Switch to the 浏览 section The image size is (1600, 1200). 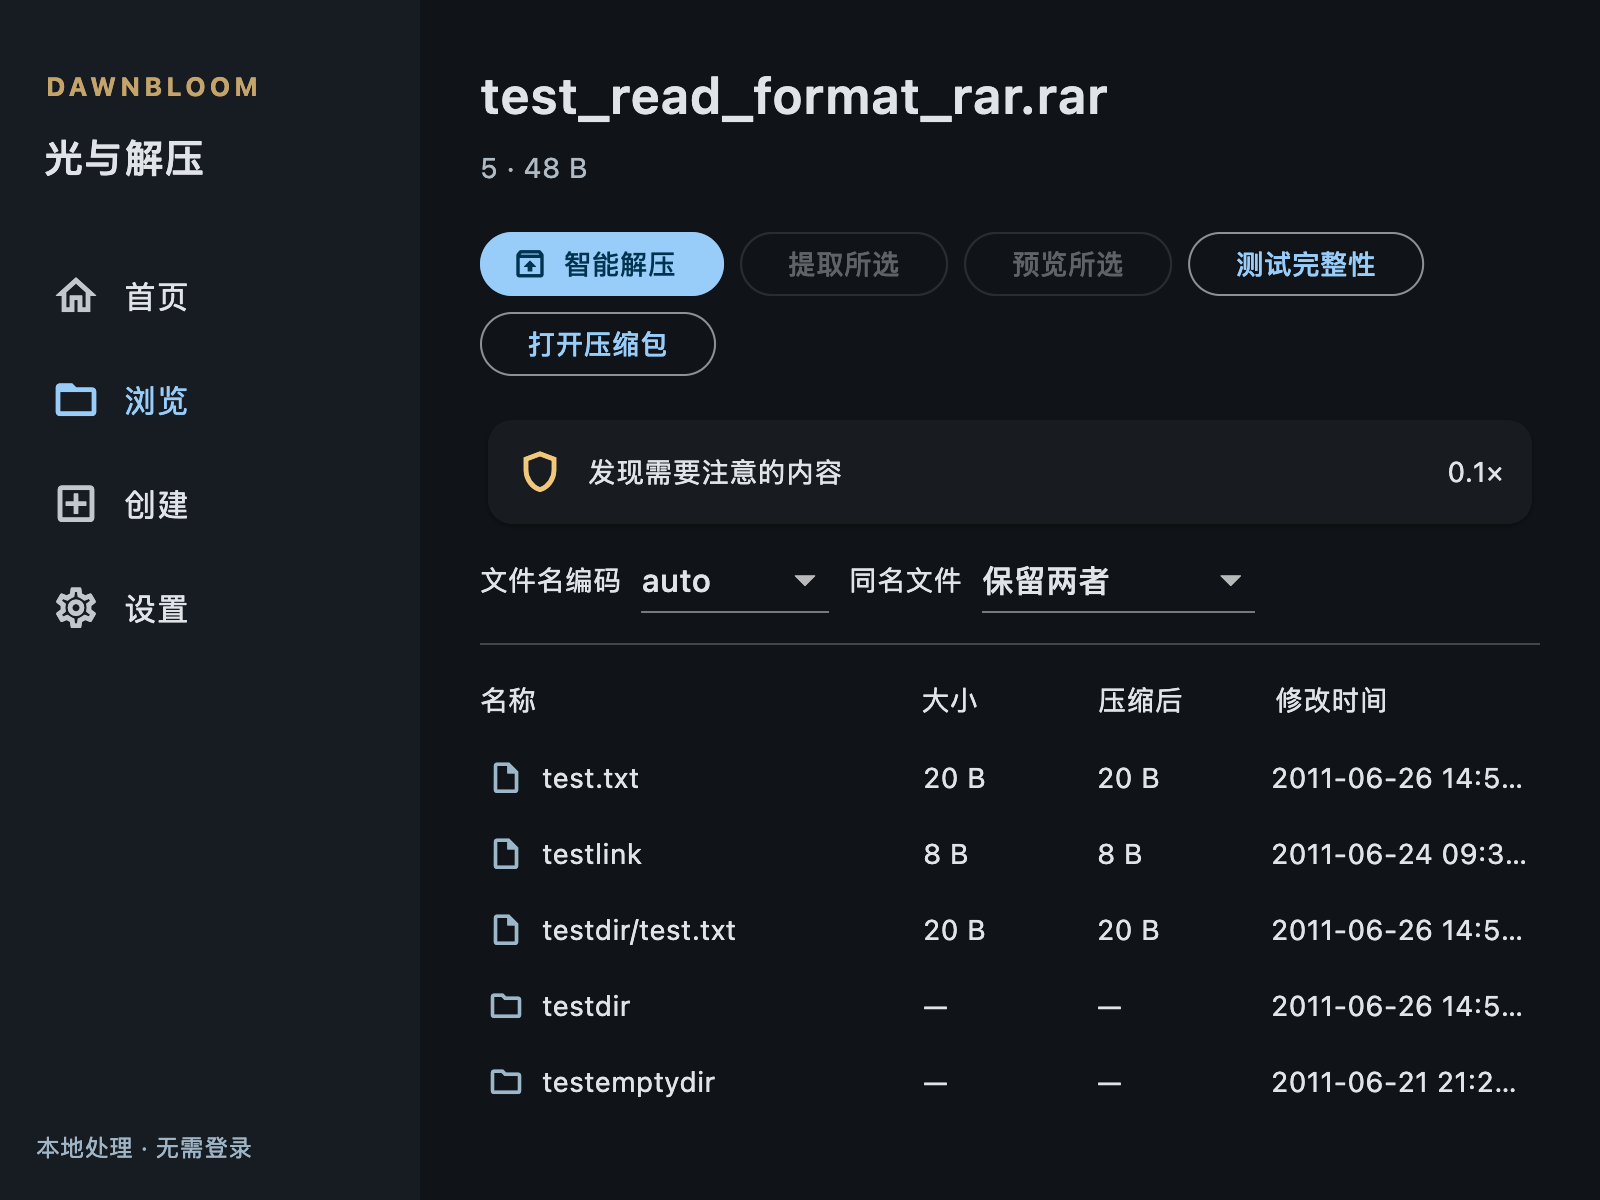(x=210, y=400)
